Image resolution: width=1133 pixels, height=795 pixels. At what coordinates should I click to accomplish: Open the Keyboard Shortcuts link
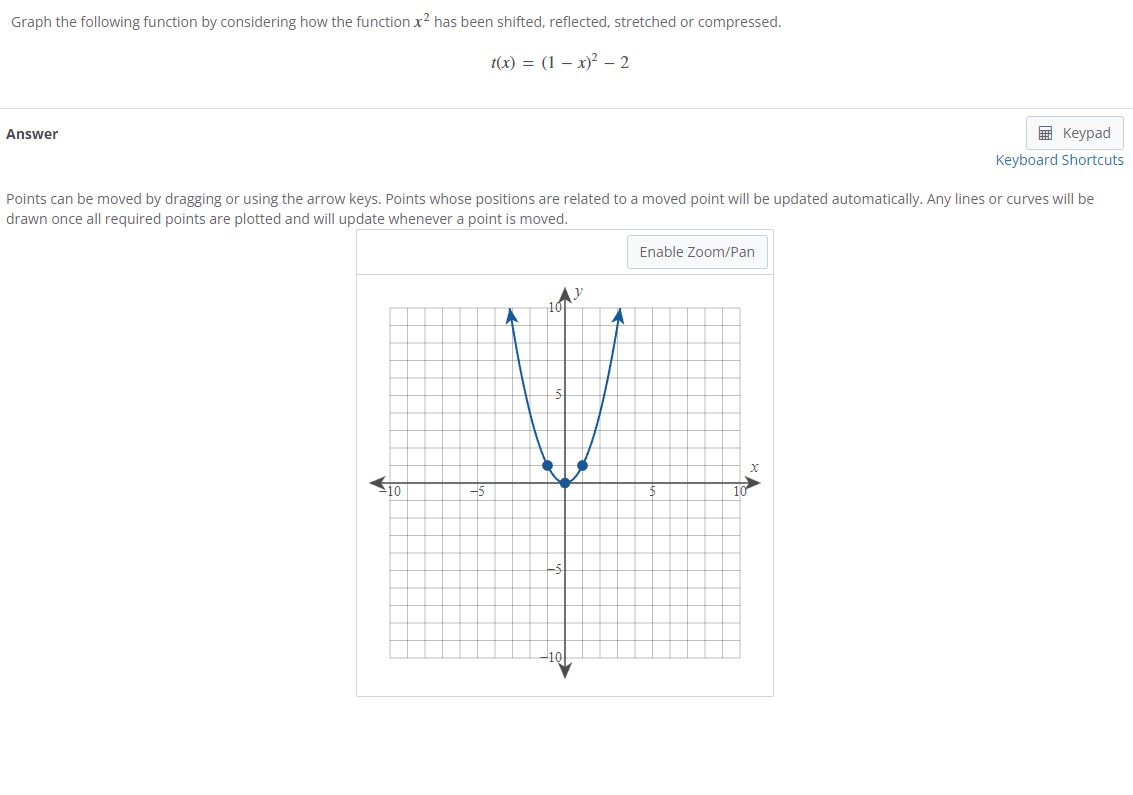click(x=1059, y=159)
